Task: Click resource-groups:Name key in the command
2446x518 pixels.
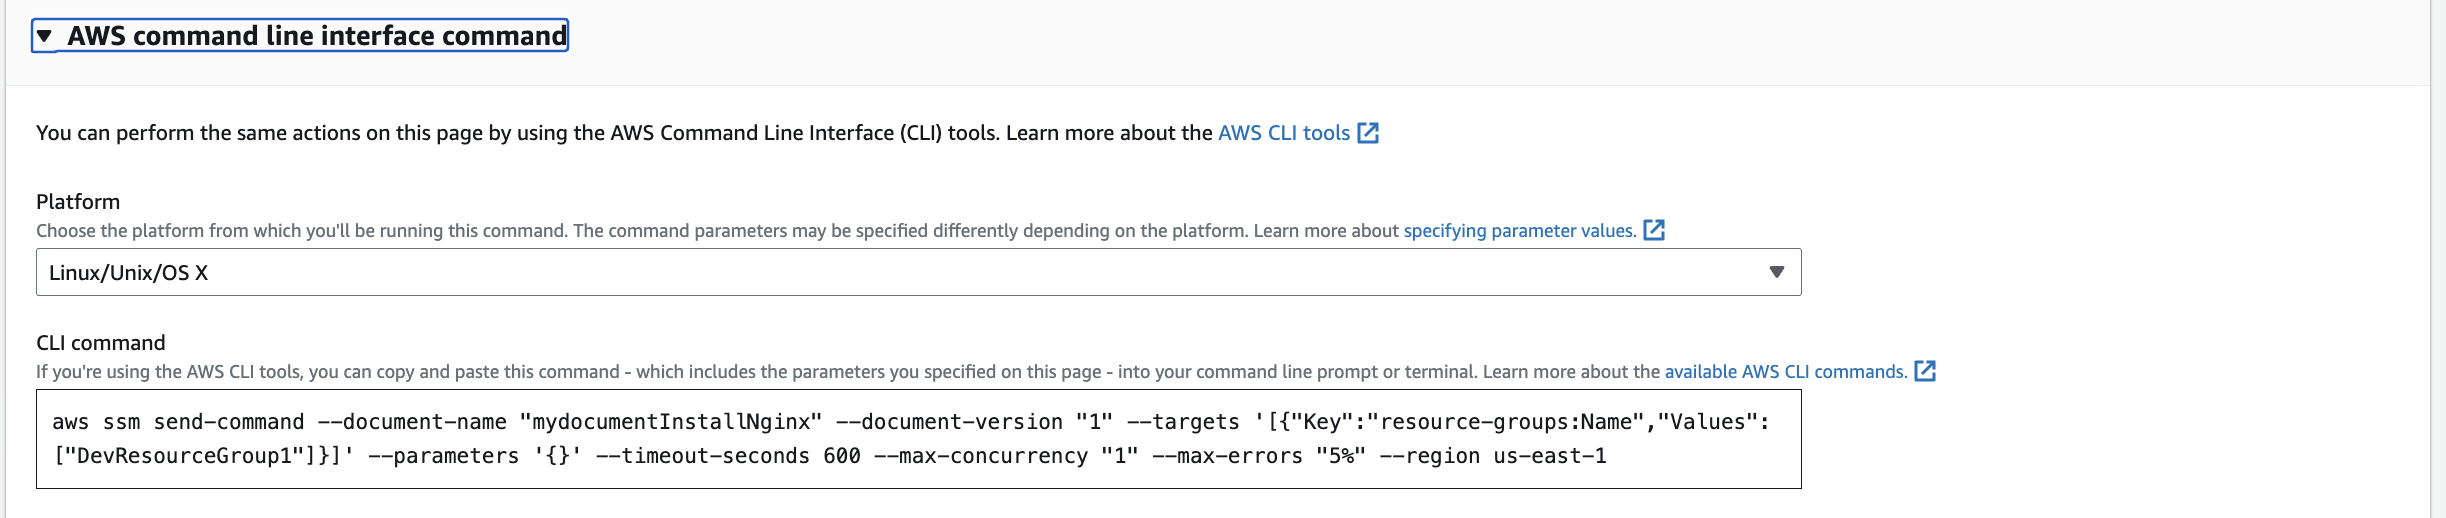Action: tap(1510, 422)
